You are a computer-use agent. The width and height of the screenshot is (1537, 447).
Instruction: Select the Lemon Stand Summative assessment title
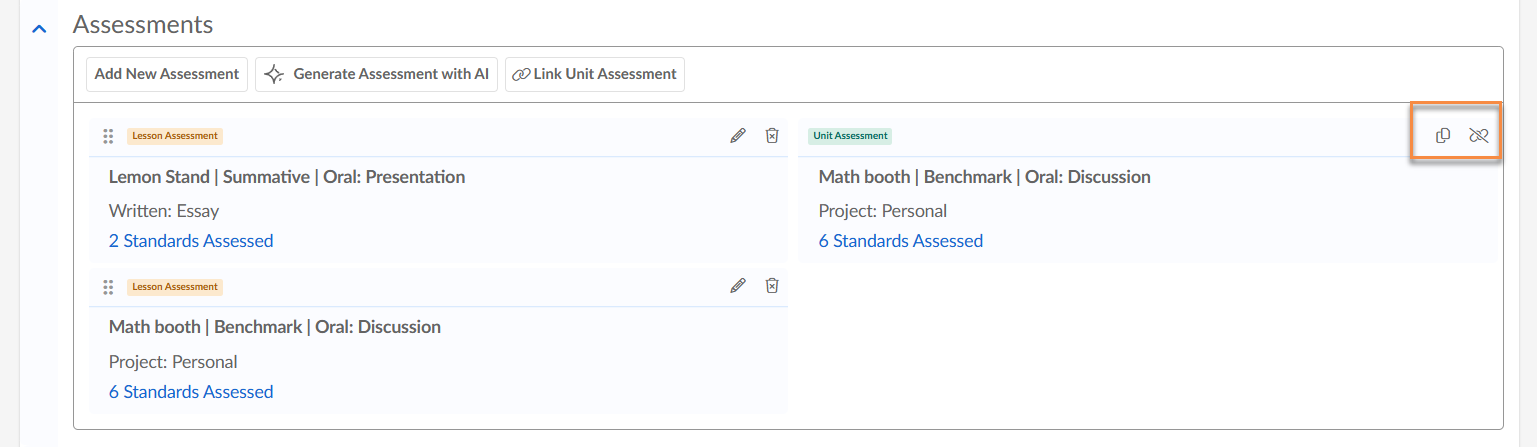pos(287,177)
